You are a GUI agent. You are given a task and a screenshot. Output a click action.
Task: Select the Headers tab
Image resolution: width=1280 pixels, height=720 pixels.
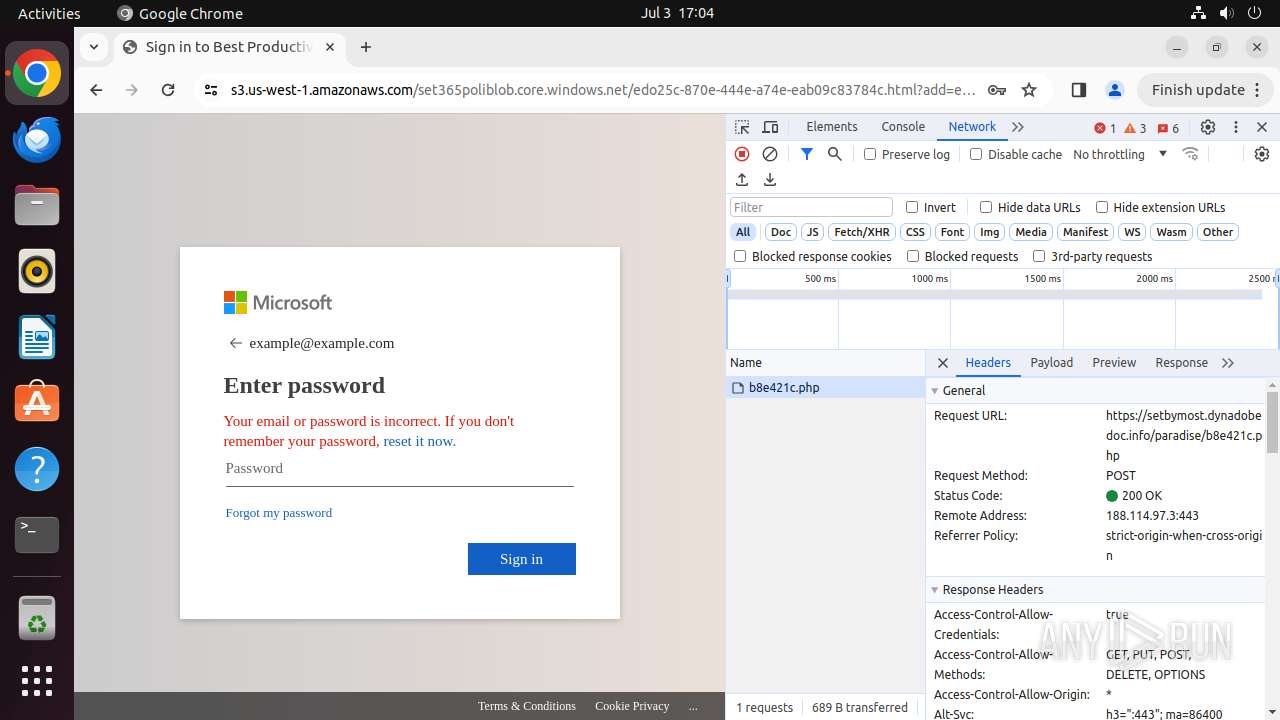point(988,363)
